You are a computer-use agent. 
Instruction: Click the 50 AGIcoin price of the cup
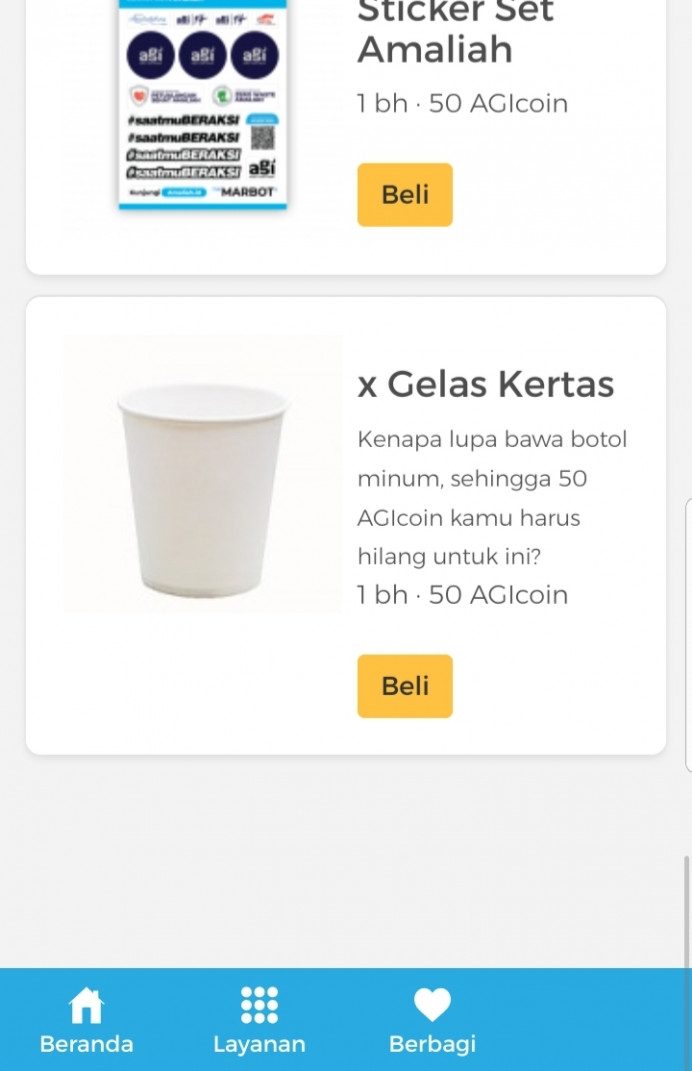click(462, 594)
